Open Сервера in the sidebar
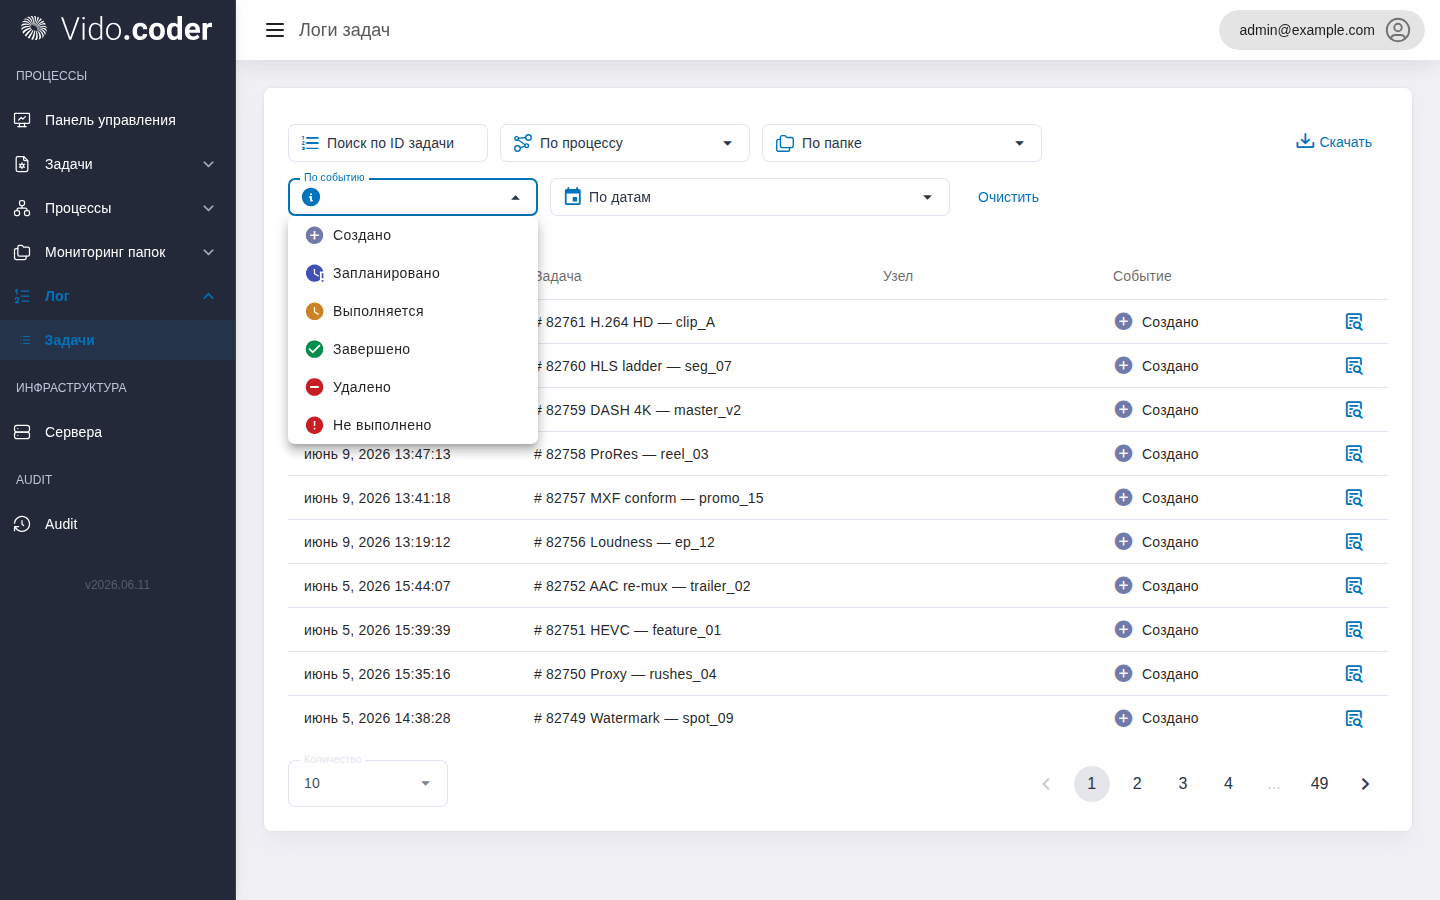The height and width of the screenshot is (900, 1440). click(118, 432)
